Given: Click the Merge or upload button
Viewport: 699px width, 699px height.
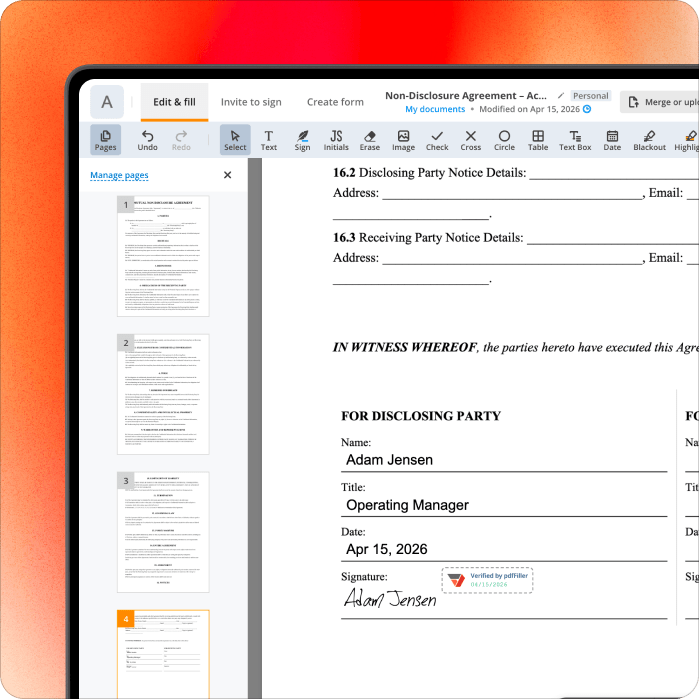Looking at the screenshot, I should pyautogui.click(x=660, y=102).
